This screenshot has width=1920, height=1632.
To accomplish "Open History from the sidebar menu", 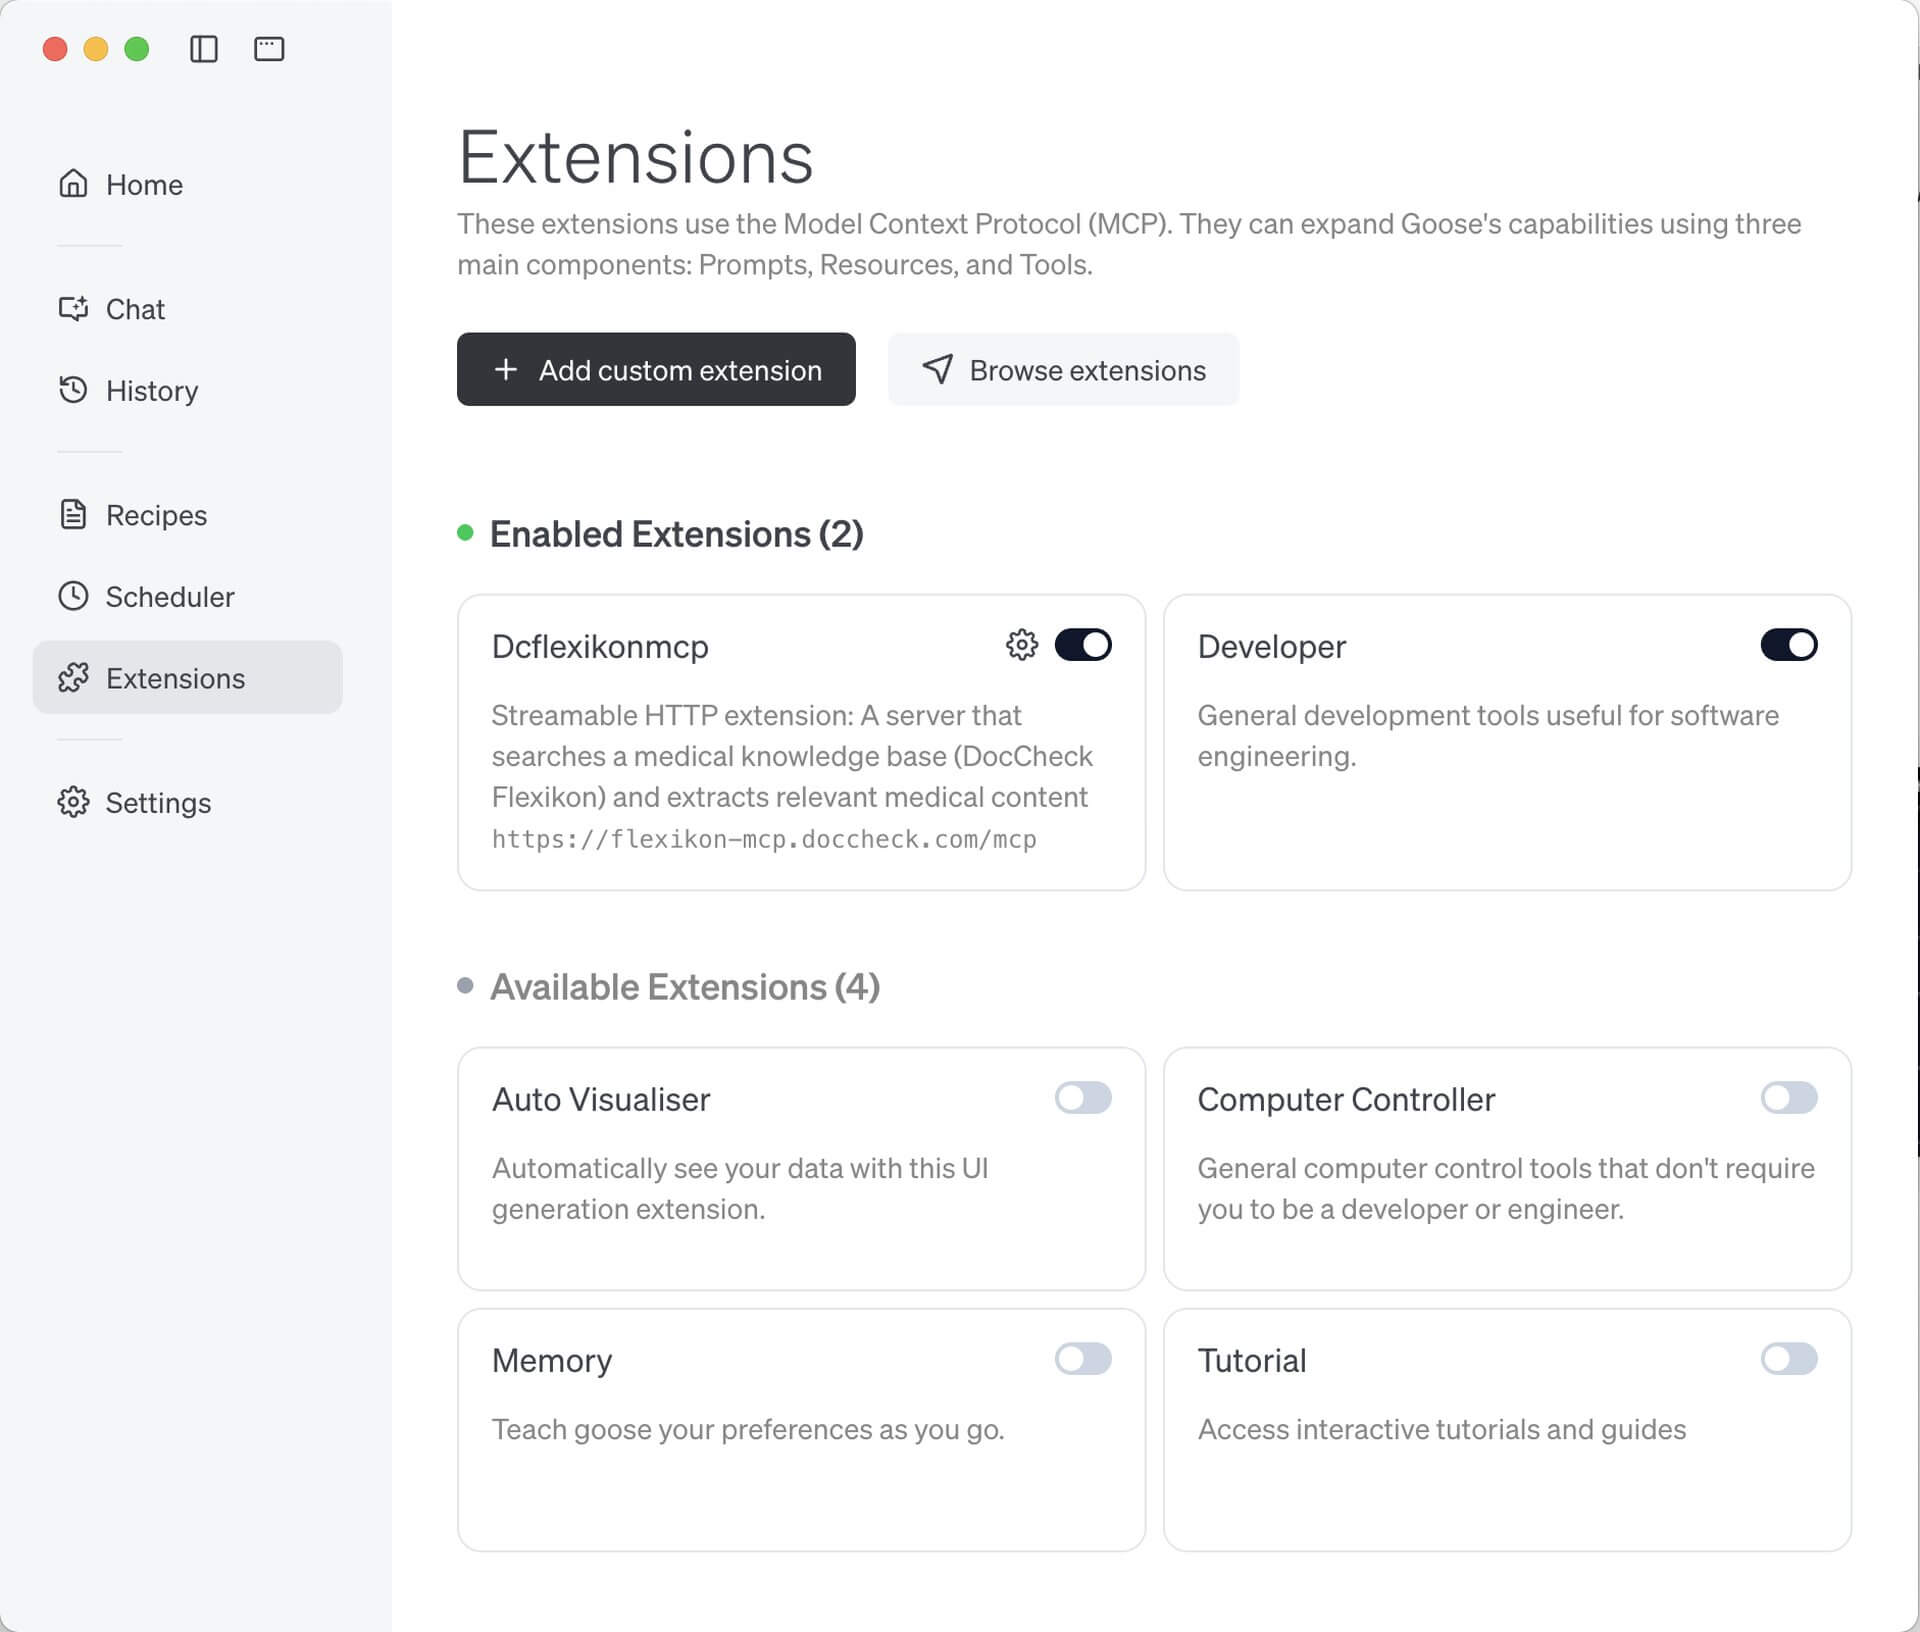I will coord(151,390).
